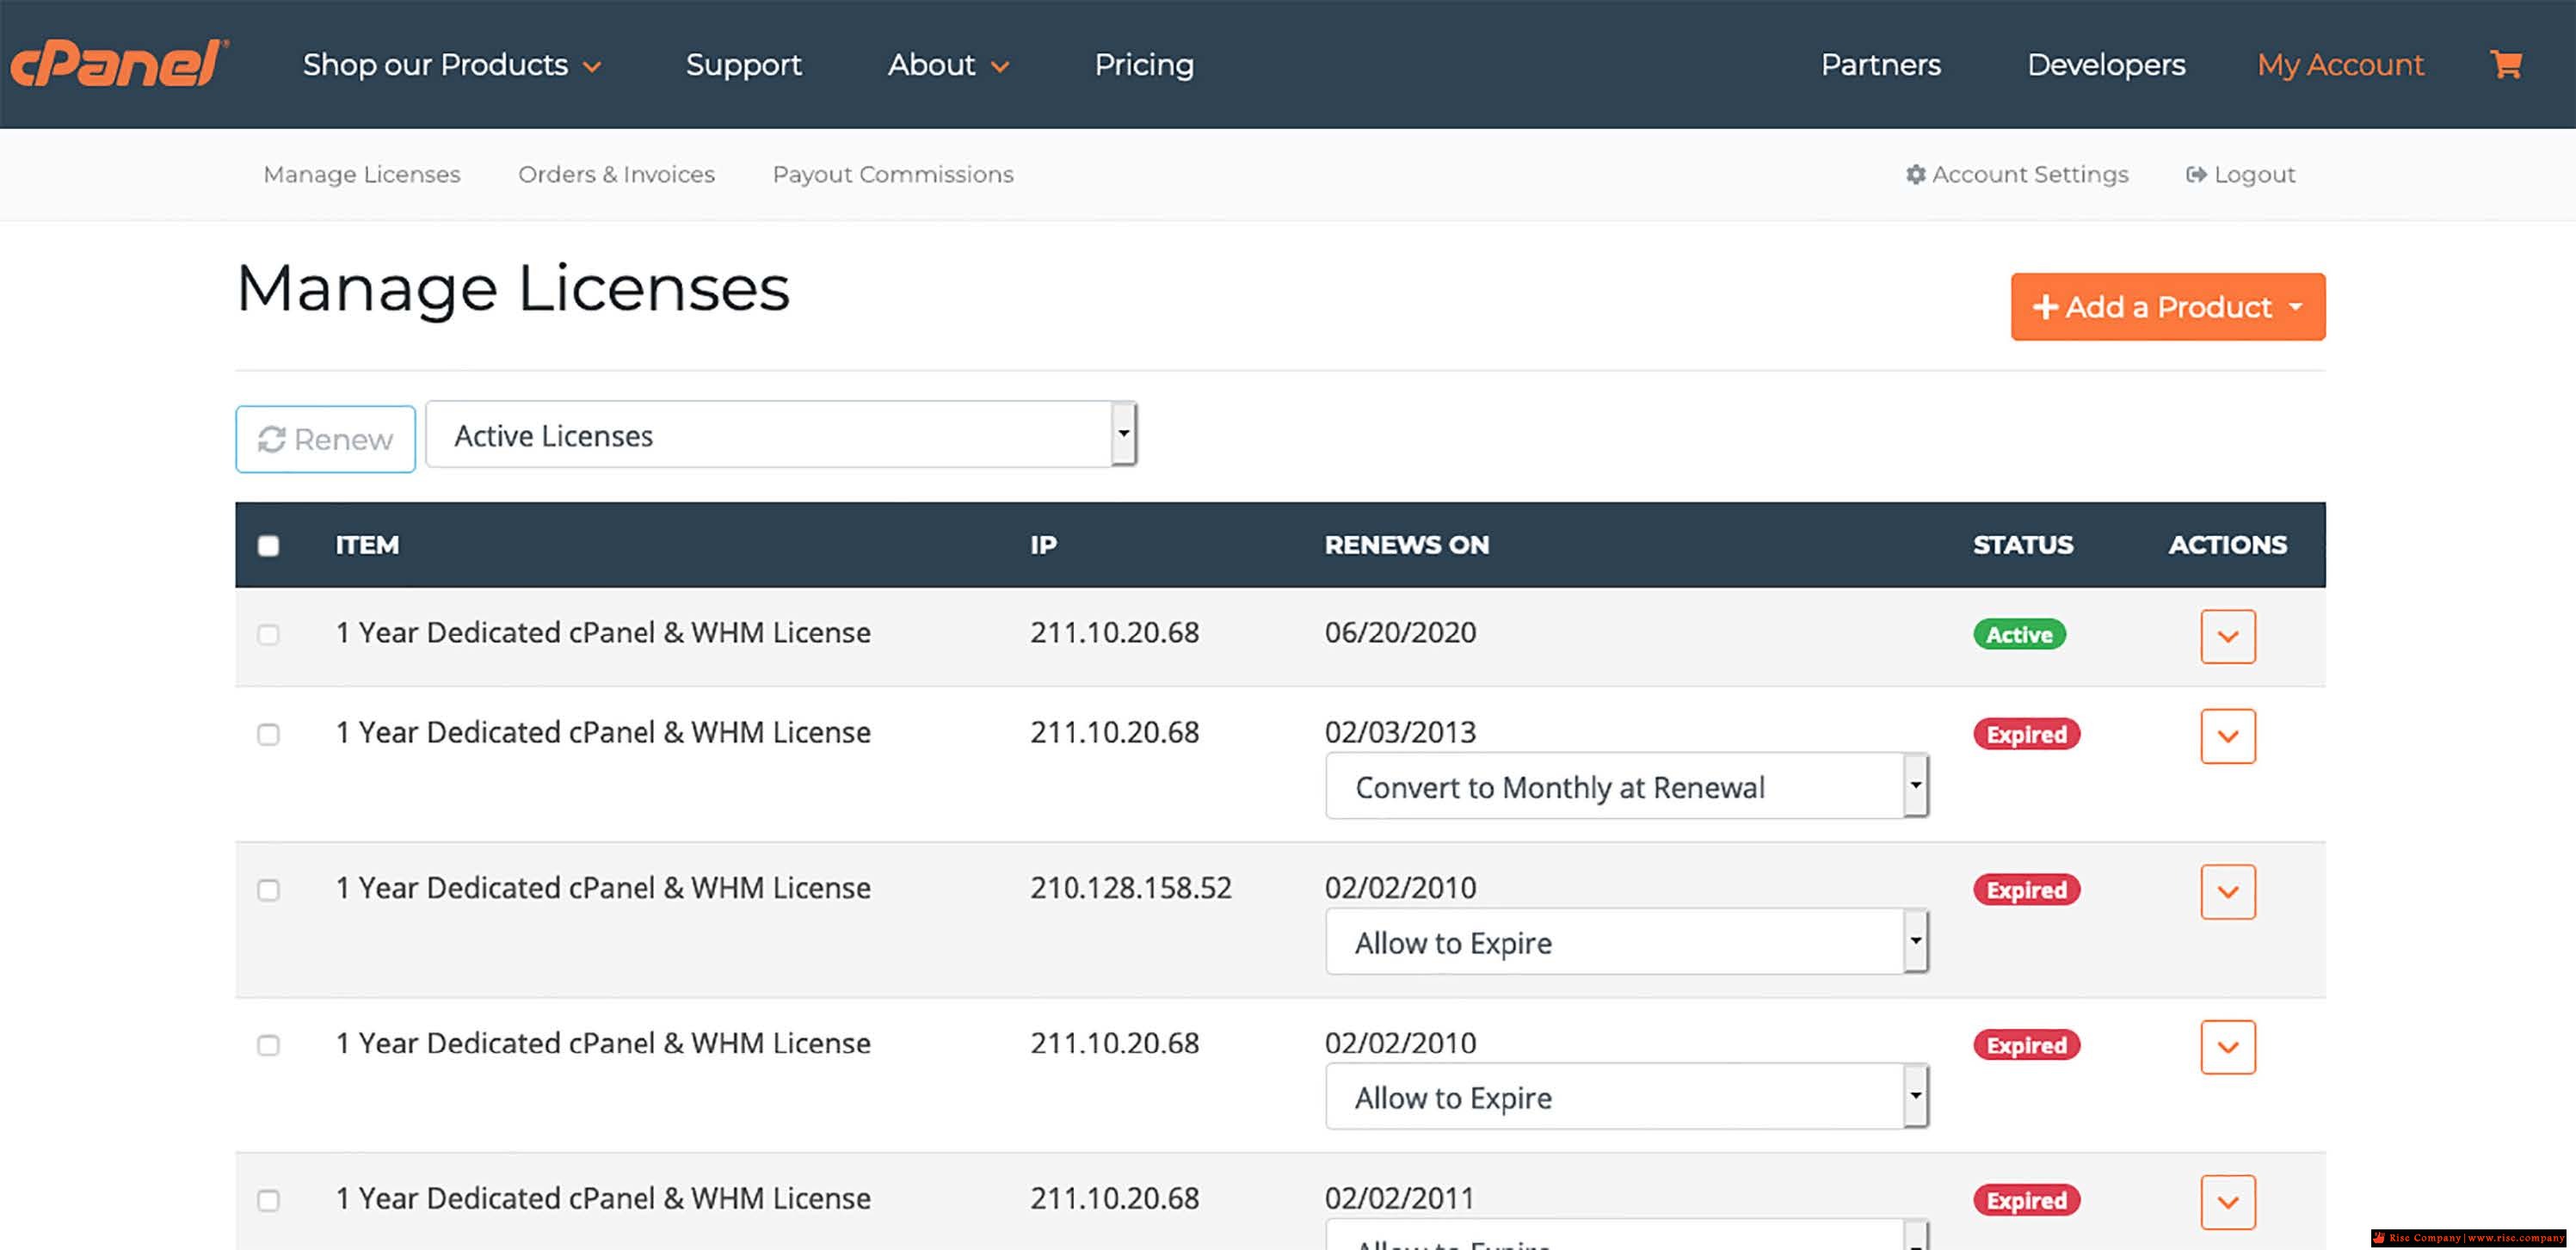Expand actions for license expiring 02/03/2013
The width and height of the screenshot is (2576, 1250).
(x=2228, y=736)
